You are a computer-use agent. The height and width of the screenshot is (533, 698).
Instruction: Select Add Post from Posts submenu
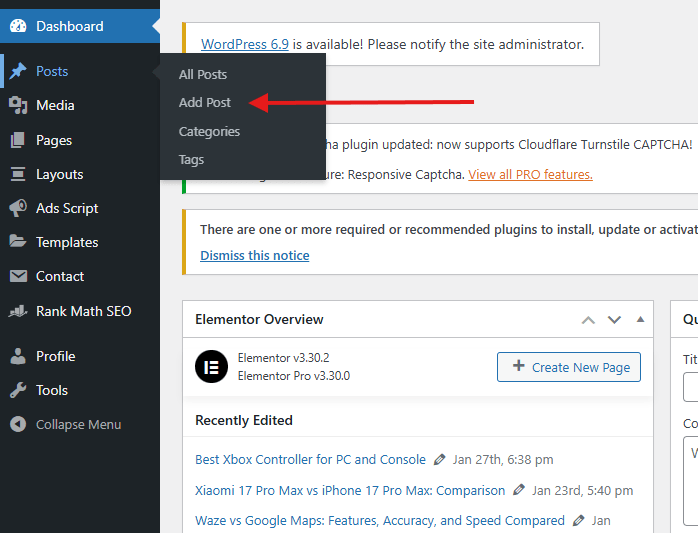(205, 102)
